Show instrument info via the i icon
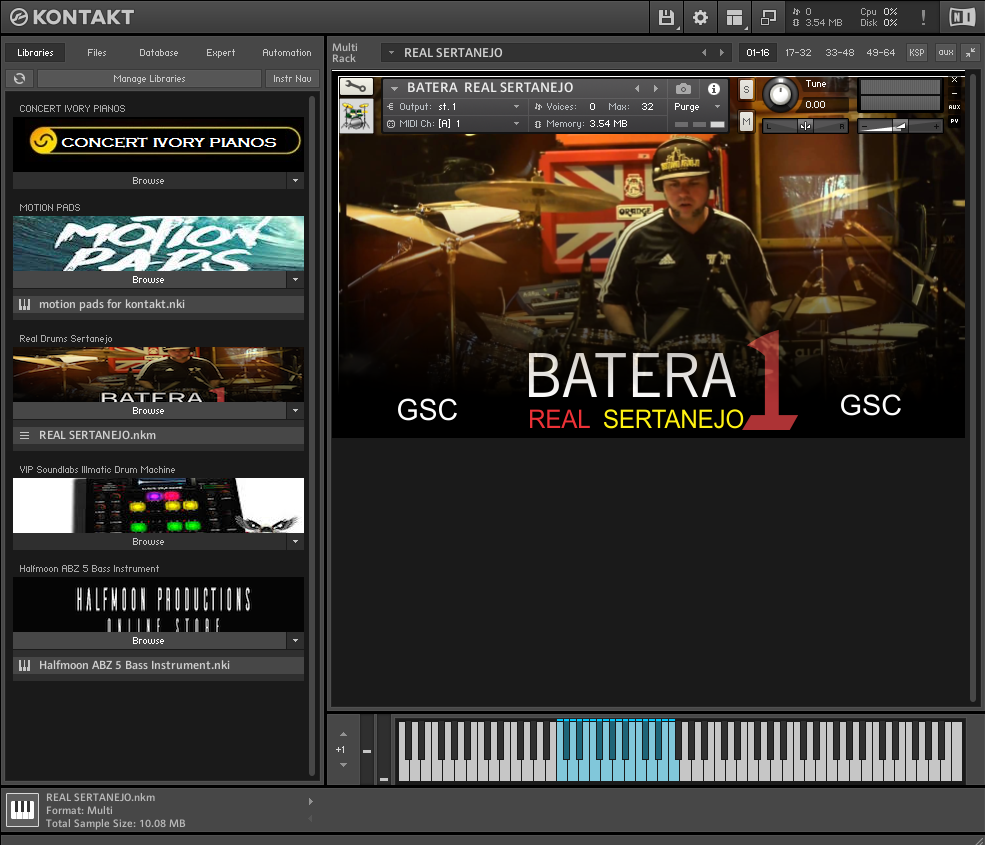 714,89
